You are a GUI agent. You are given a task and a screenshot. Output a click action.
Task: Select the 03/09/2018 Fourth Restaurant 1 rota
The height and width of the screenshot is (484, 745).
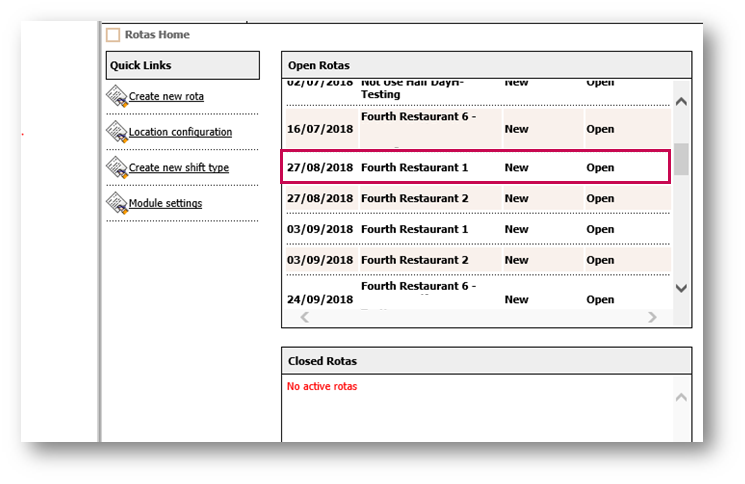pos(414,230)
